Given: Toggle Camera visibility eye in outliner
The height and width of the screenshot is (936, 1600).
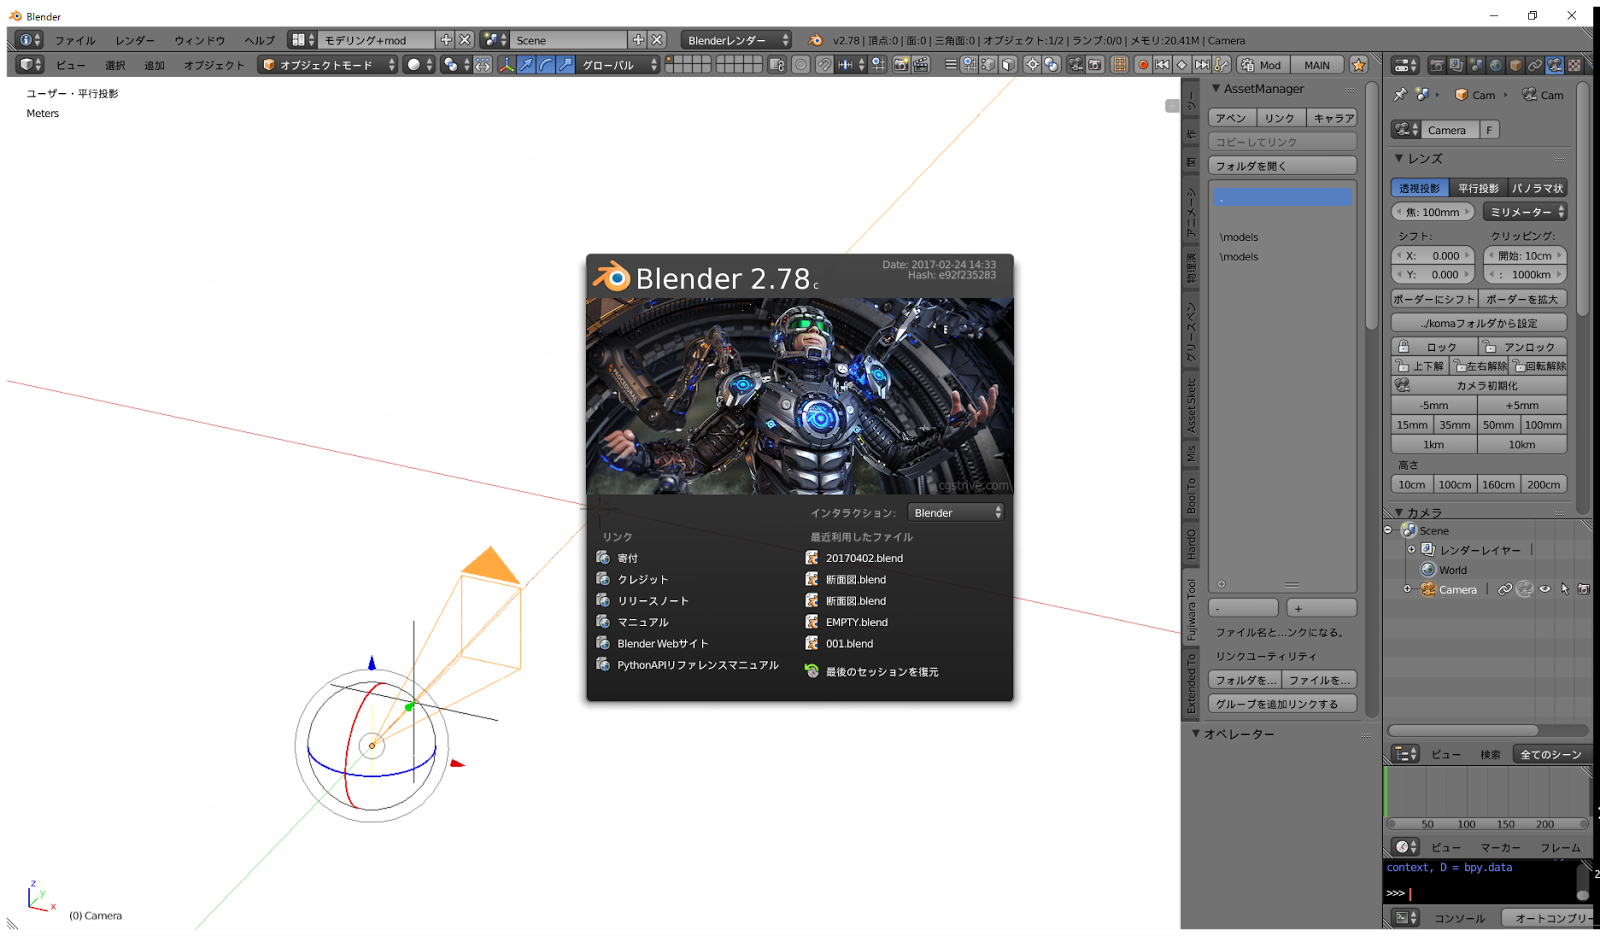Looking at the screenshot, I should click(1545, 590).
